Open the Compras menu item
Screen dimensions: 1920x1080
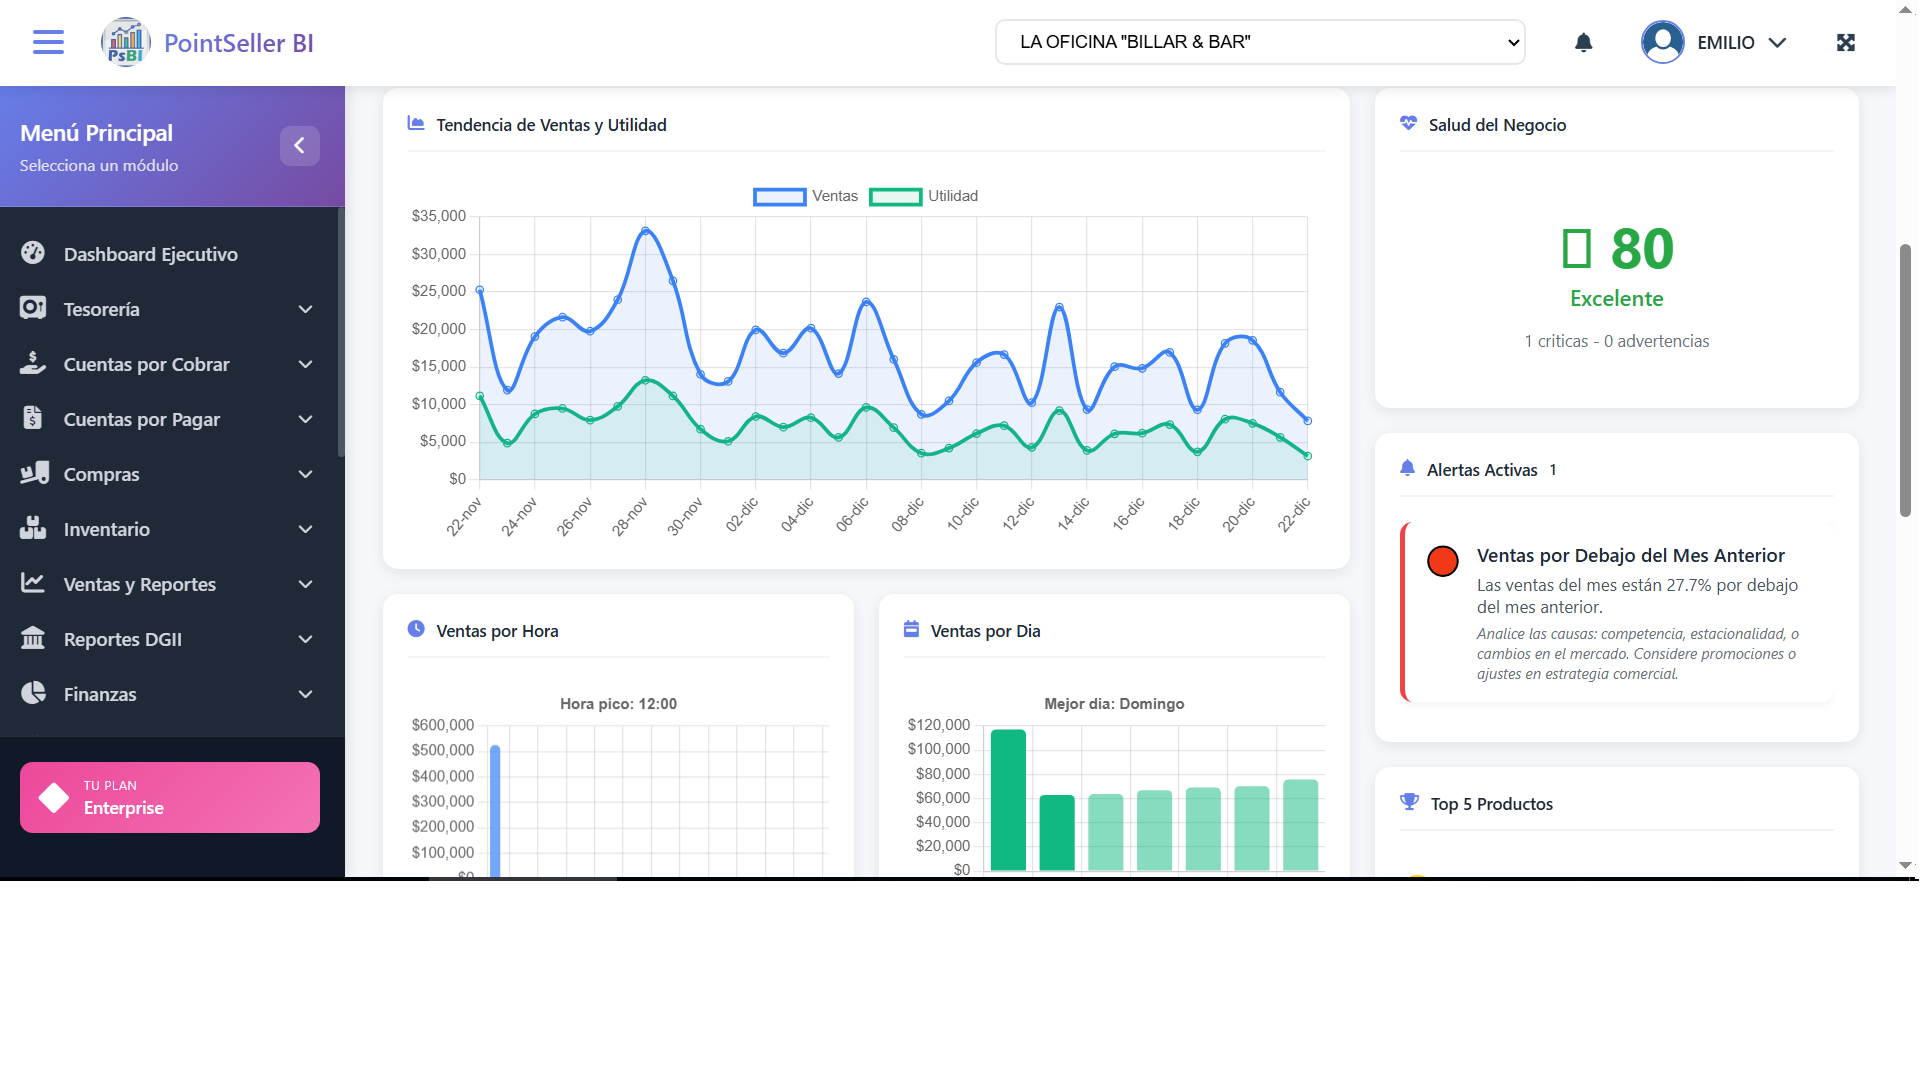point(101,474)
